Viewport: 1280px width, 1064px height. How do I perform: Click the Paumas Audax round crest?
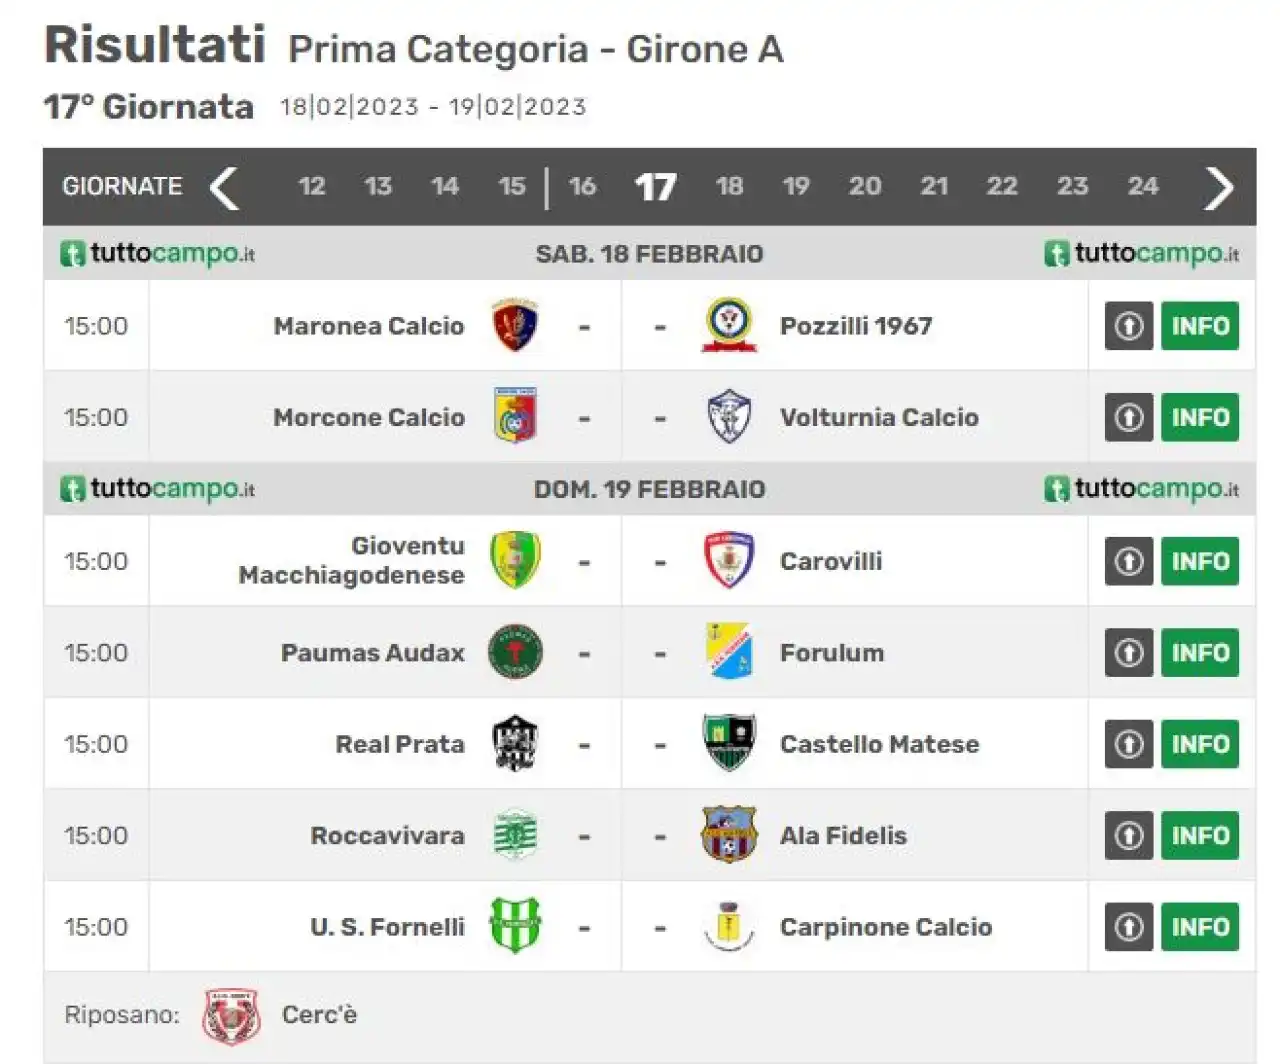516,652
